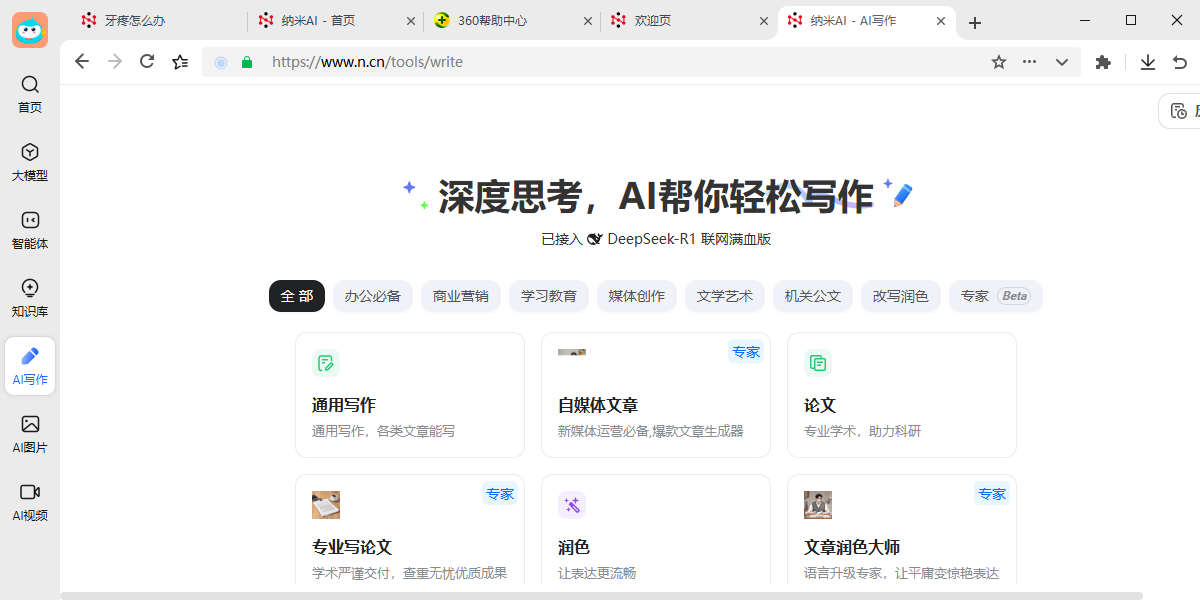Go back using browser back arrow
This screenshot has height=600, width=1200.
point(82,62)
